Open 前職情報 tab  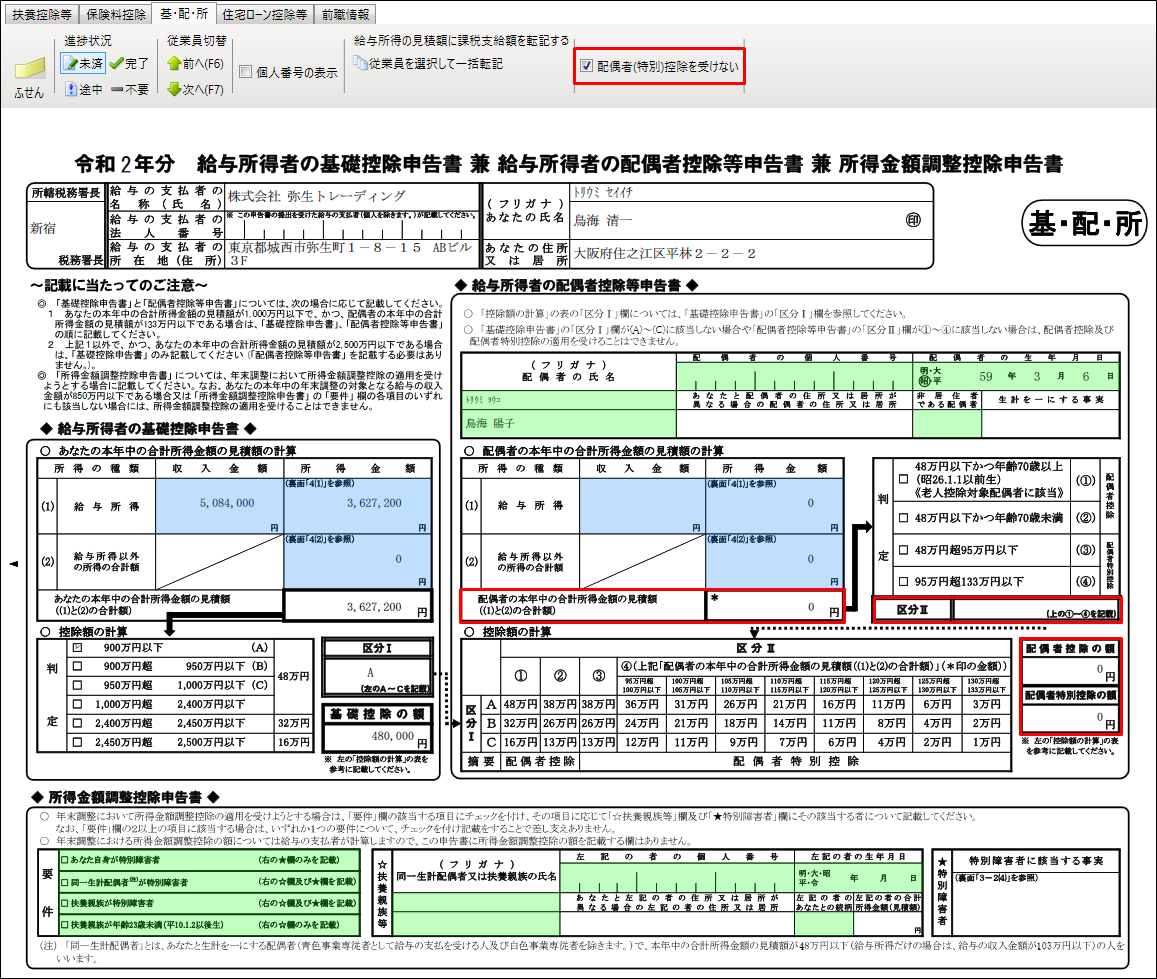point(345,14)
